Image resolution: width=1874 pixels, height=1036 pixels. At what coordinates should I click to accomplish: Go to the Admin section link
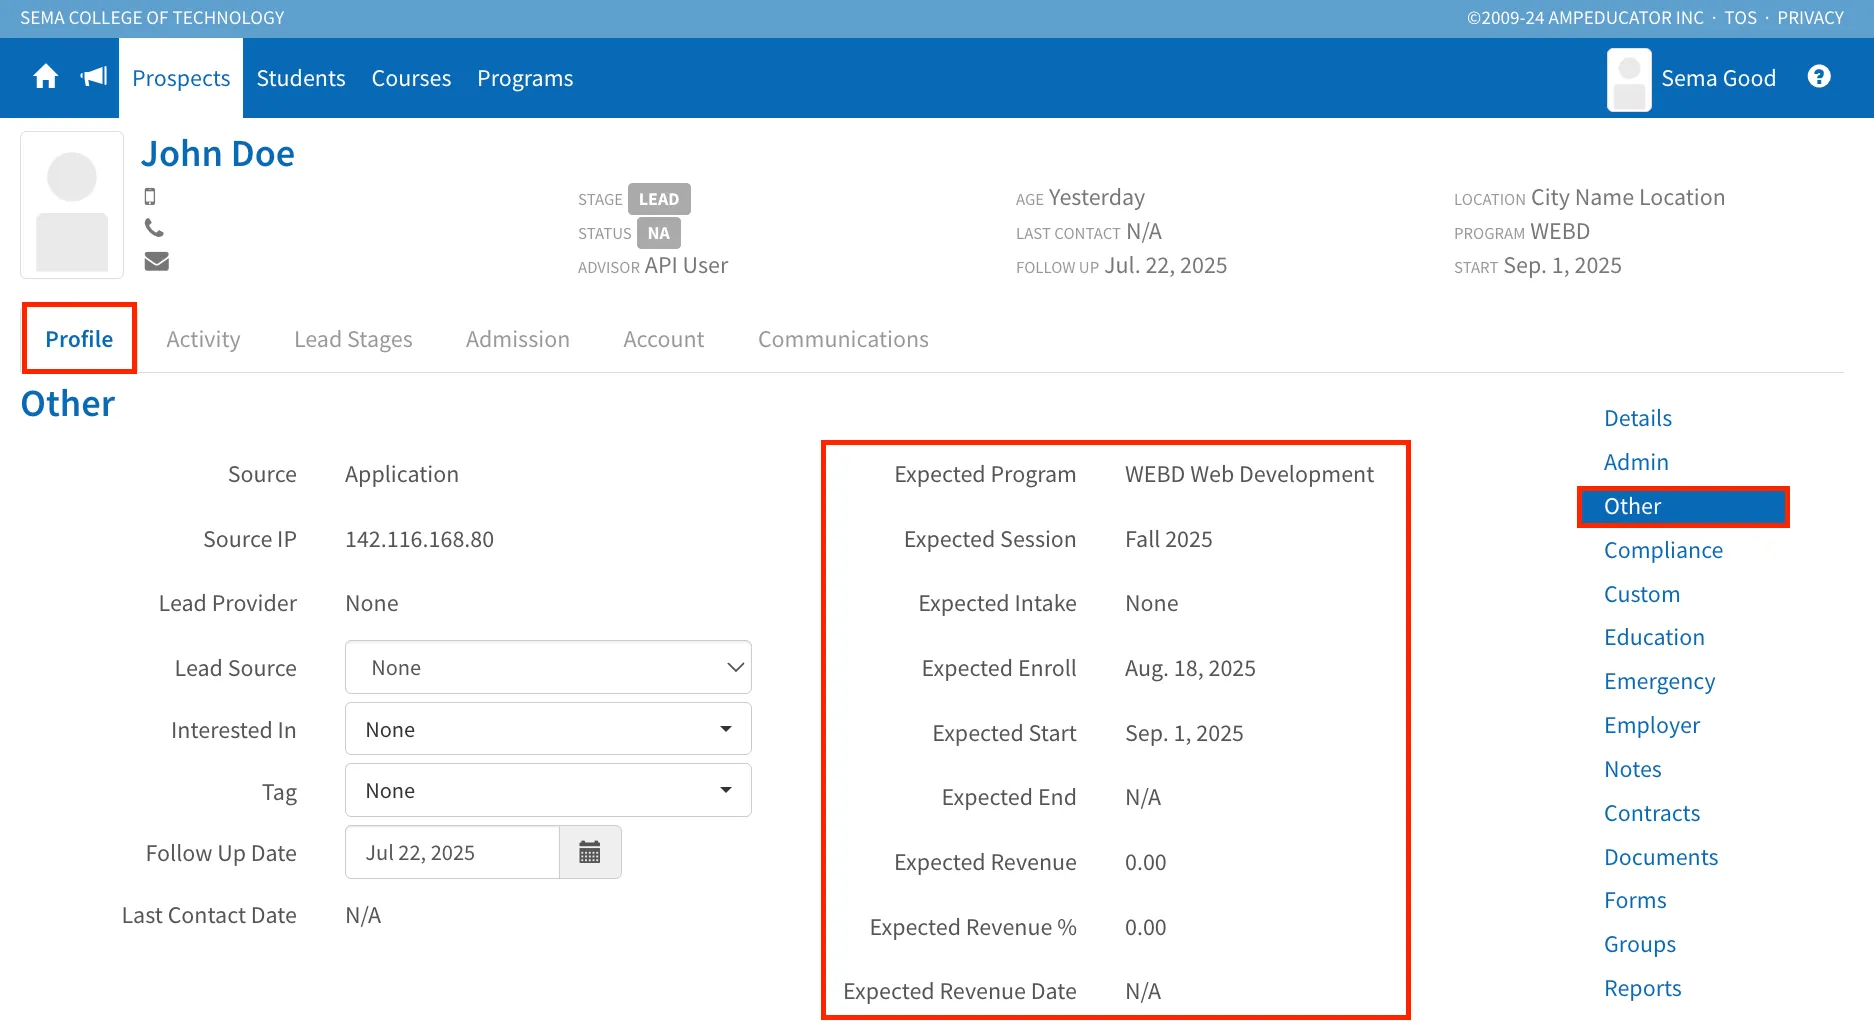click(1636, 462)
